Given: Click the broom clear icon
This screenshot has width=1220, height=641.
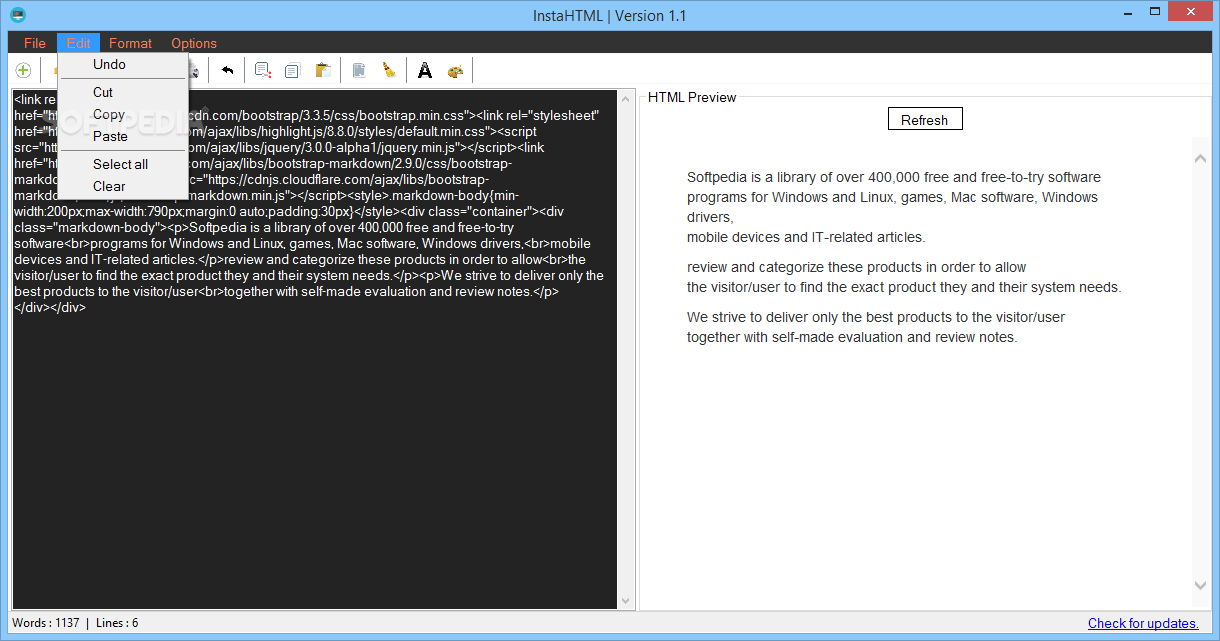Looking at the screenshot, I should [x=389, y=70].
